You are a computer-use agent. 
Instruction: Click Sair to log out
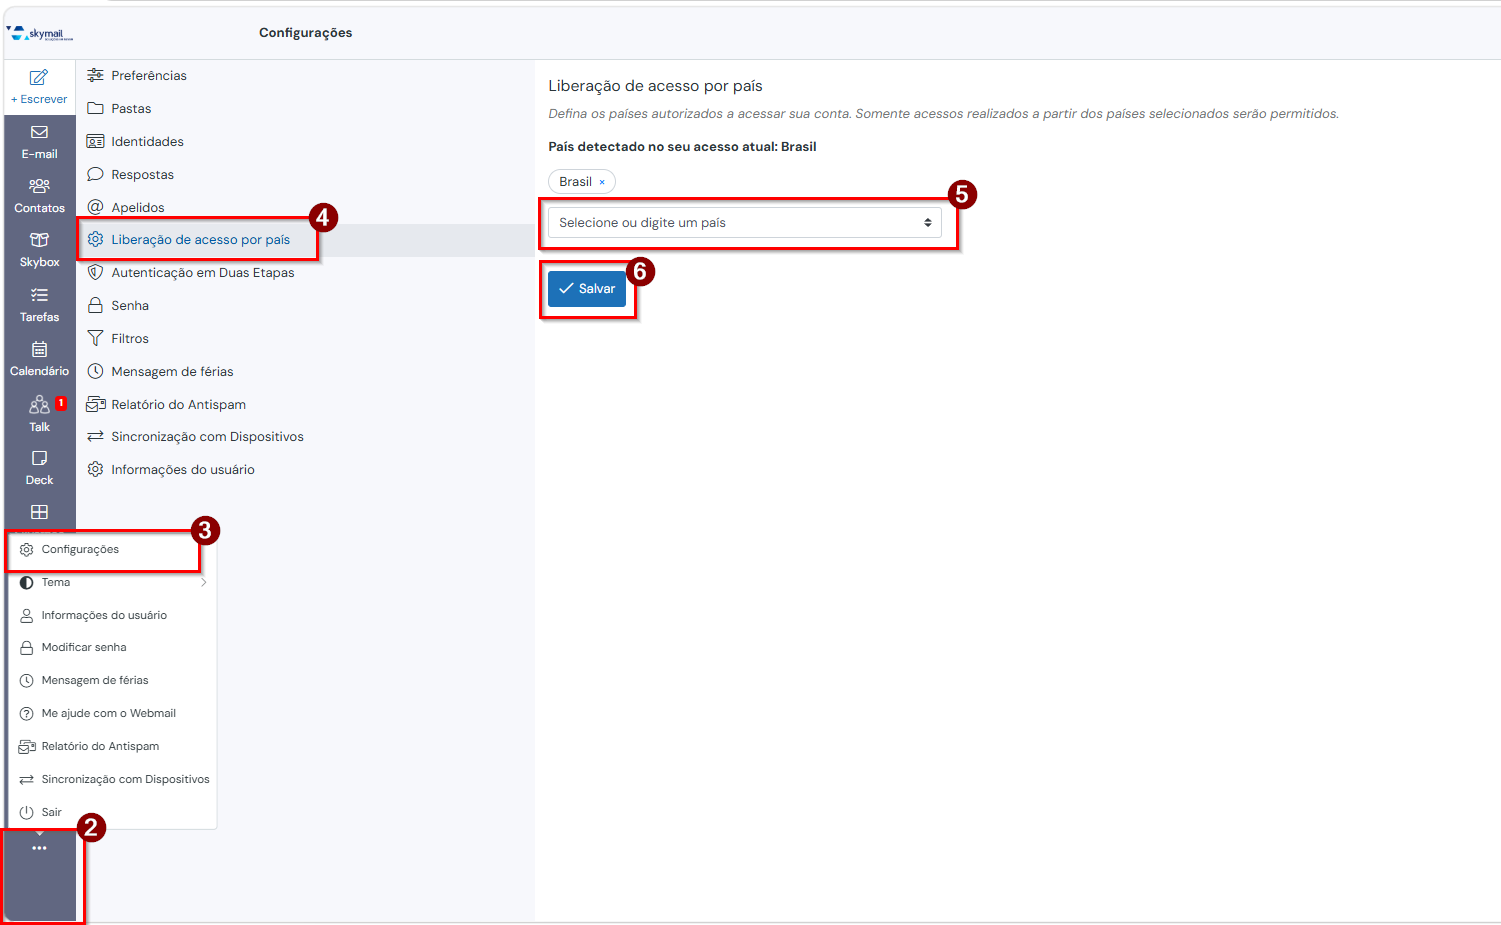pos(112,813)
